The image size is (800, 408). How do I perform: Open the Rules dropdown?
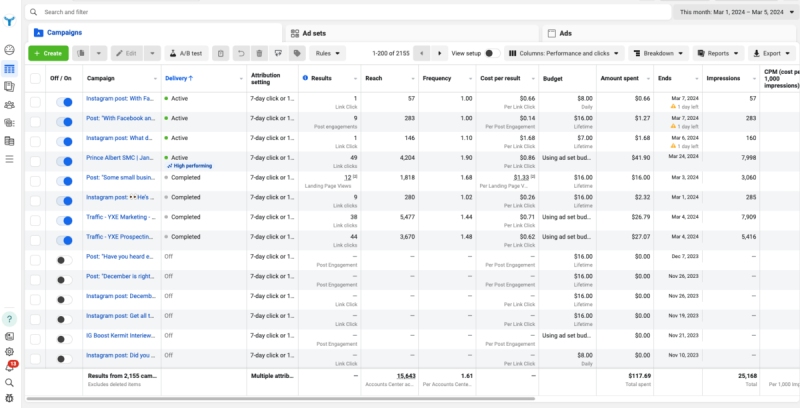(328, 53)
